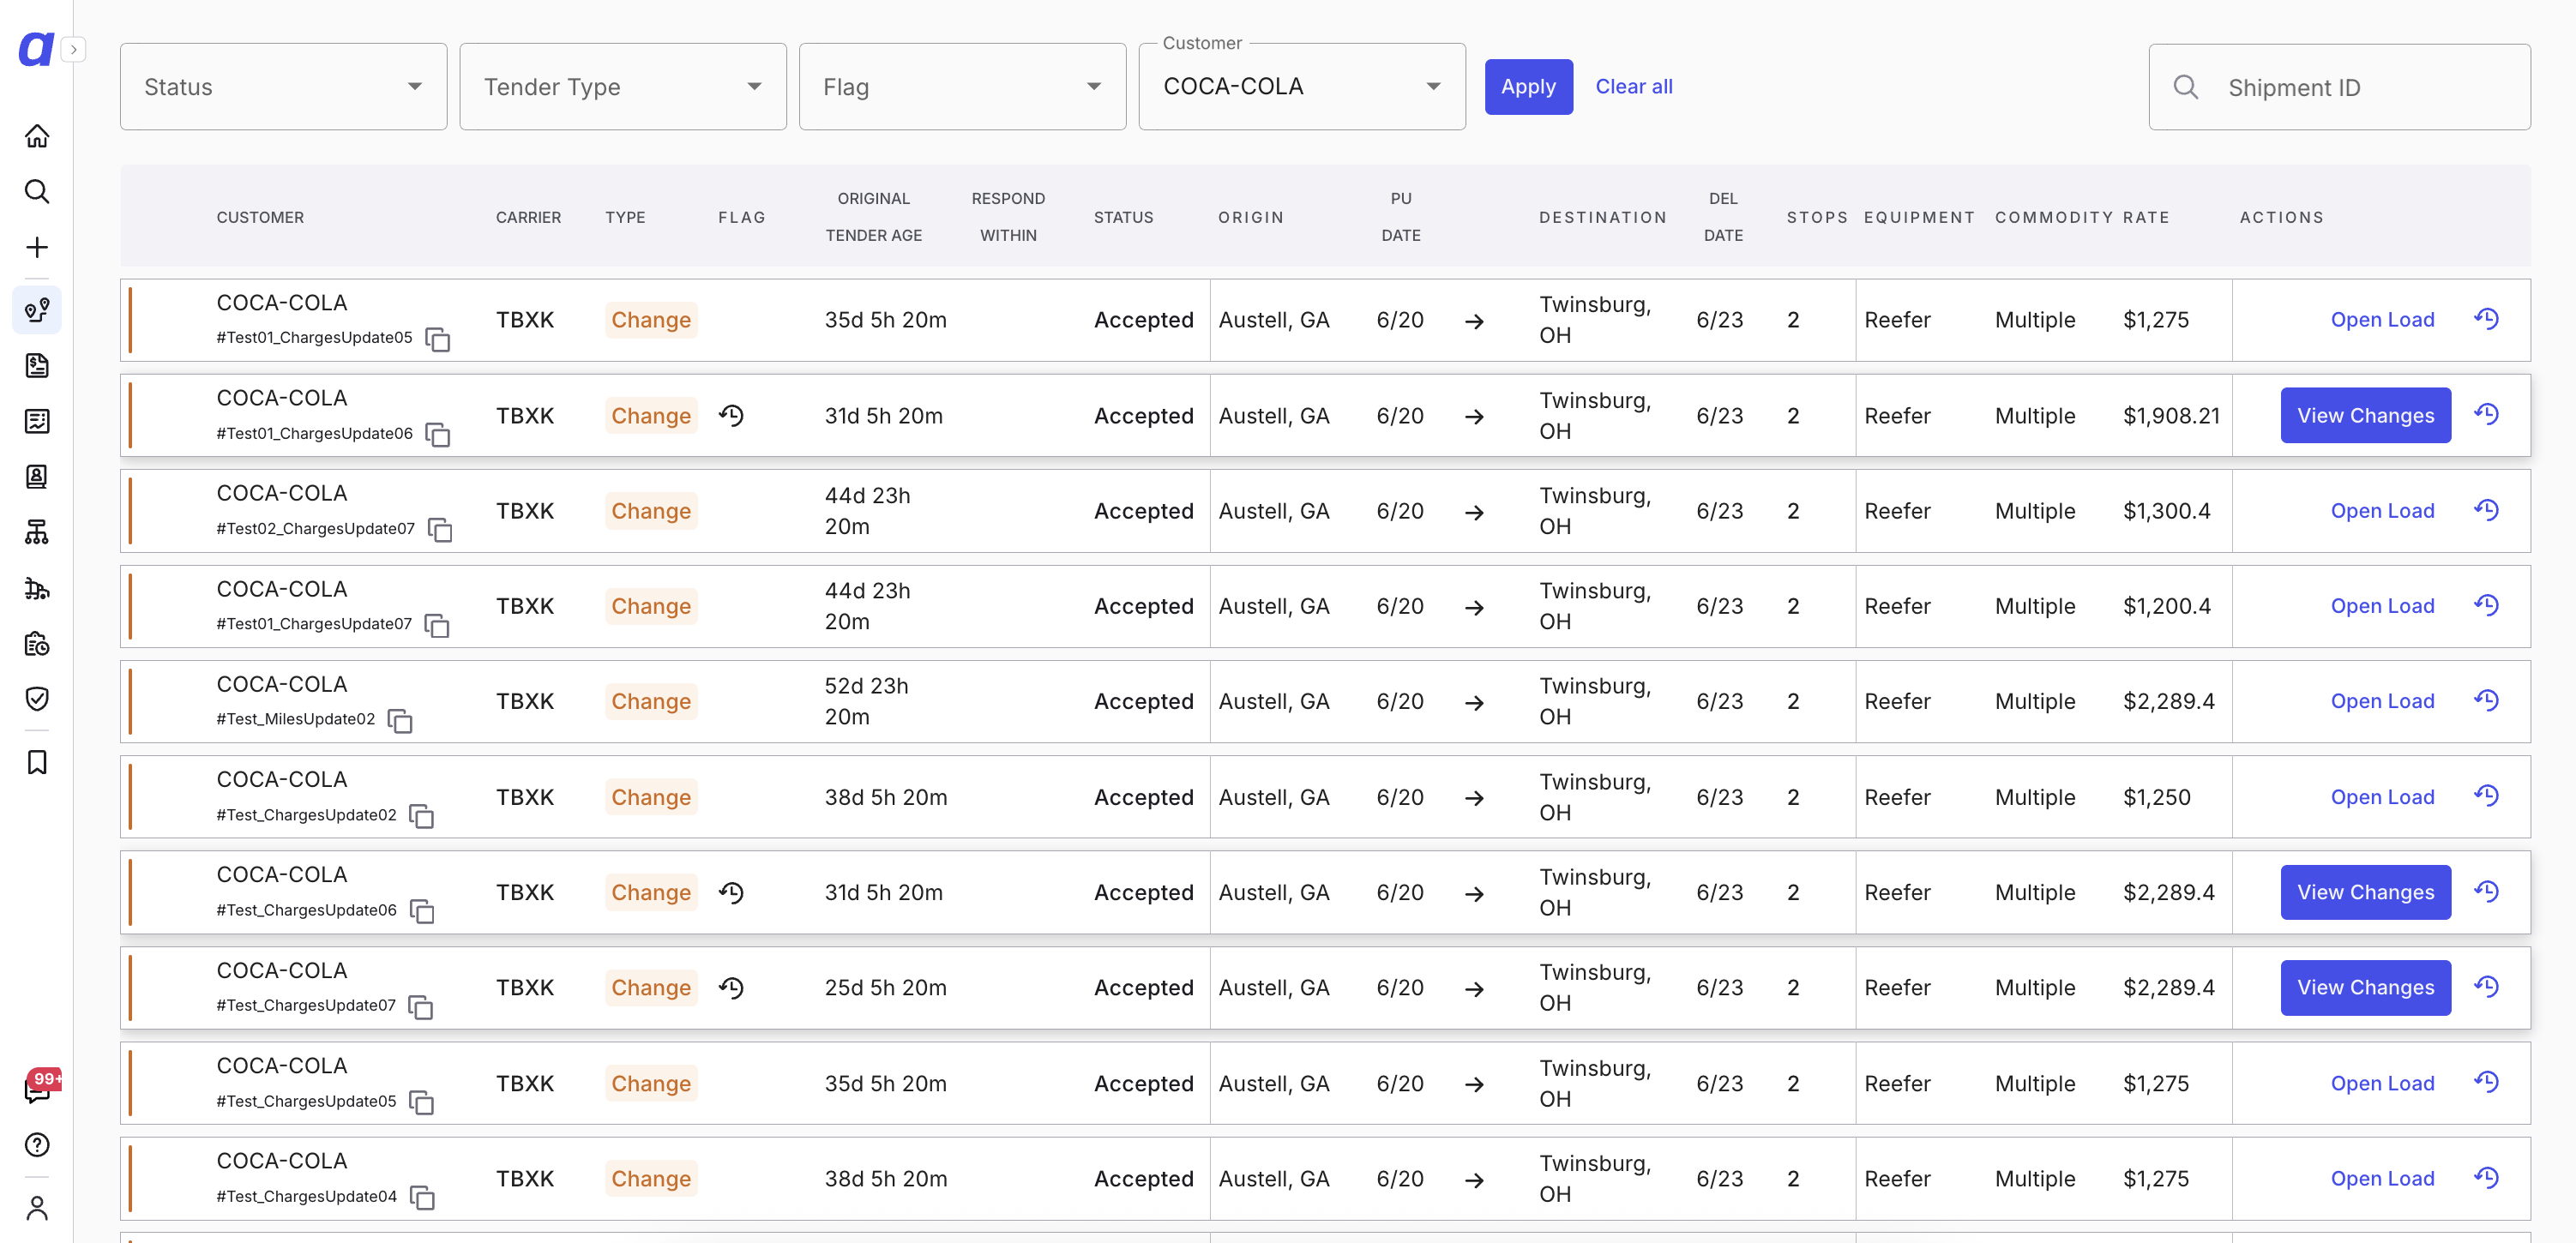Screen dimensions: 2576x1243
Task: Copy shipment ID #Test_ChargesUpdate06
Action: click(422, 911)
